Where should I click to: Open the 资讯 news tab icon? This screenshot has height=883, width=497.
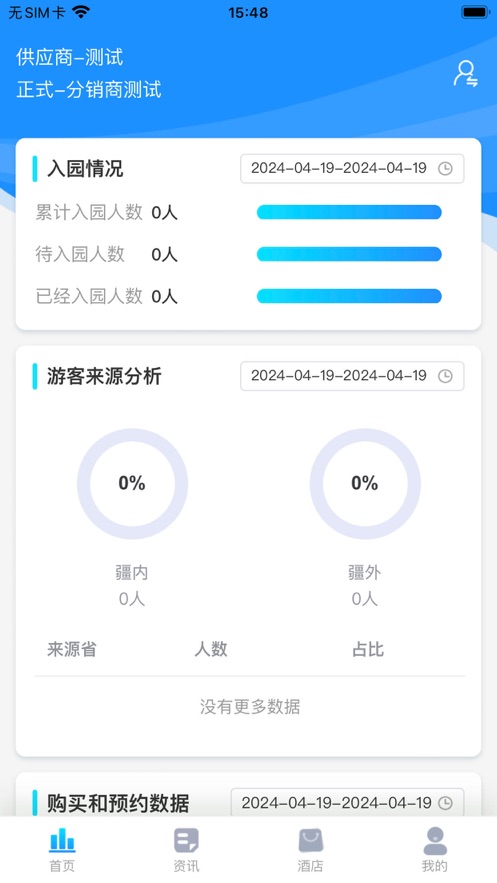point(186,840)
